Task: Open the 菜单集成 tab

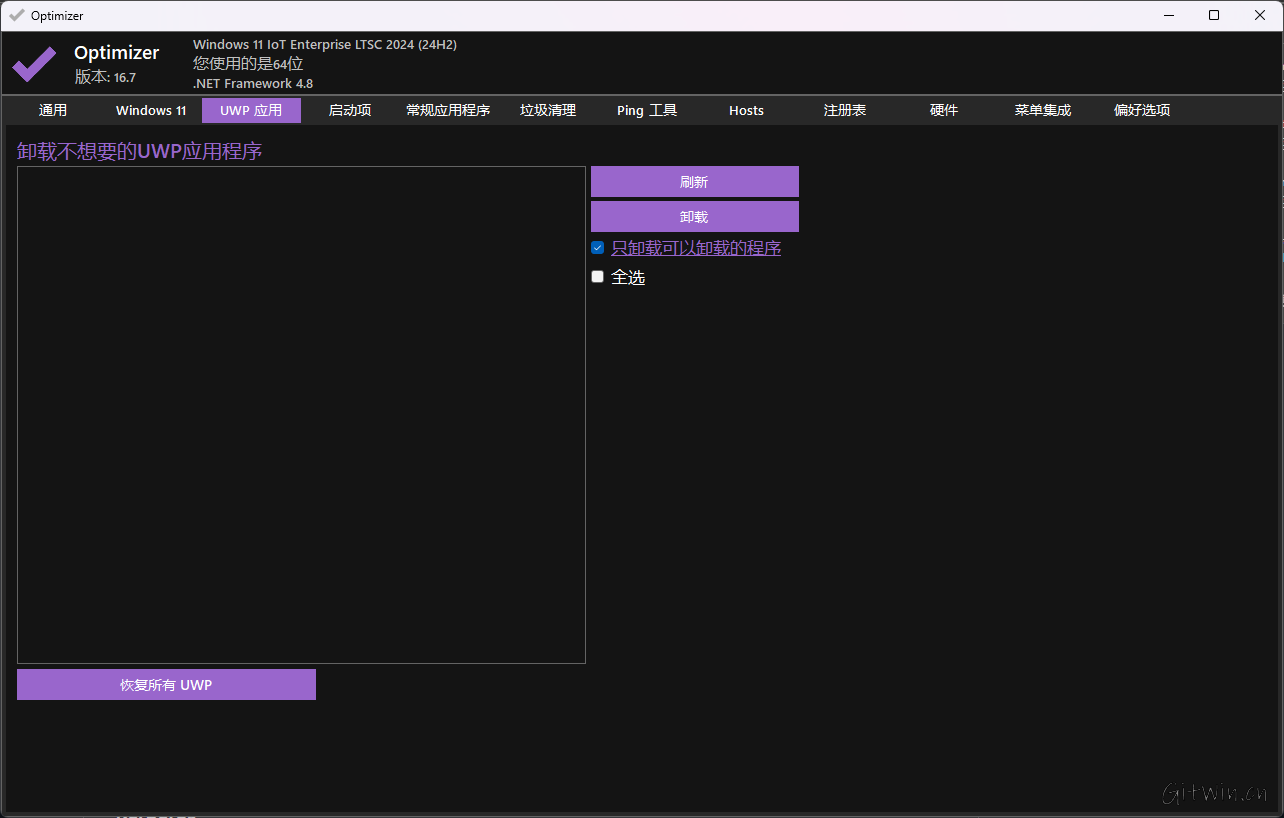Action: point(1042,110)
